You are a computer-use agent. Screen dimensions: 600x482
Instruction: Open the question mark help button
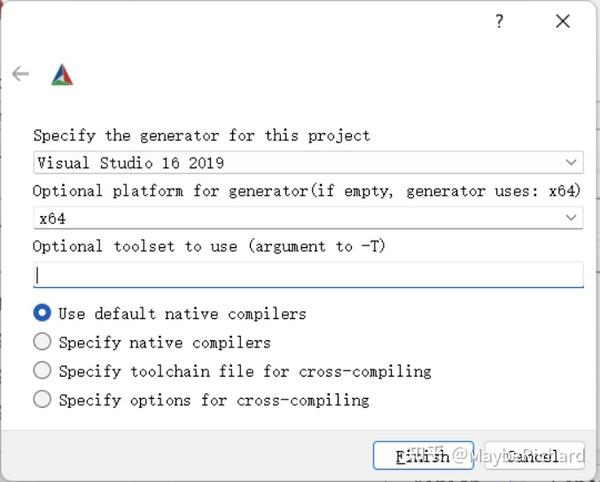499,21
